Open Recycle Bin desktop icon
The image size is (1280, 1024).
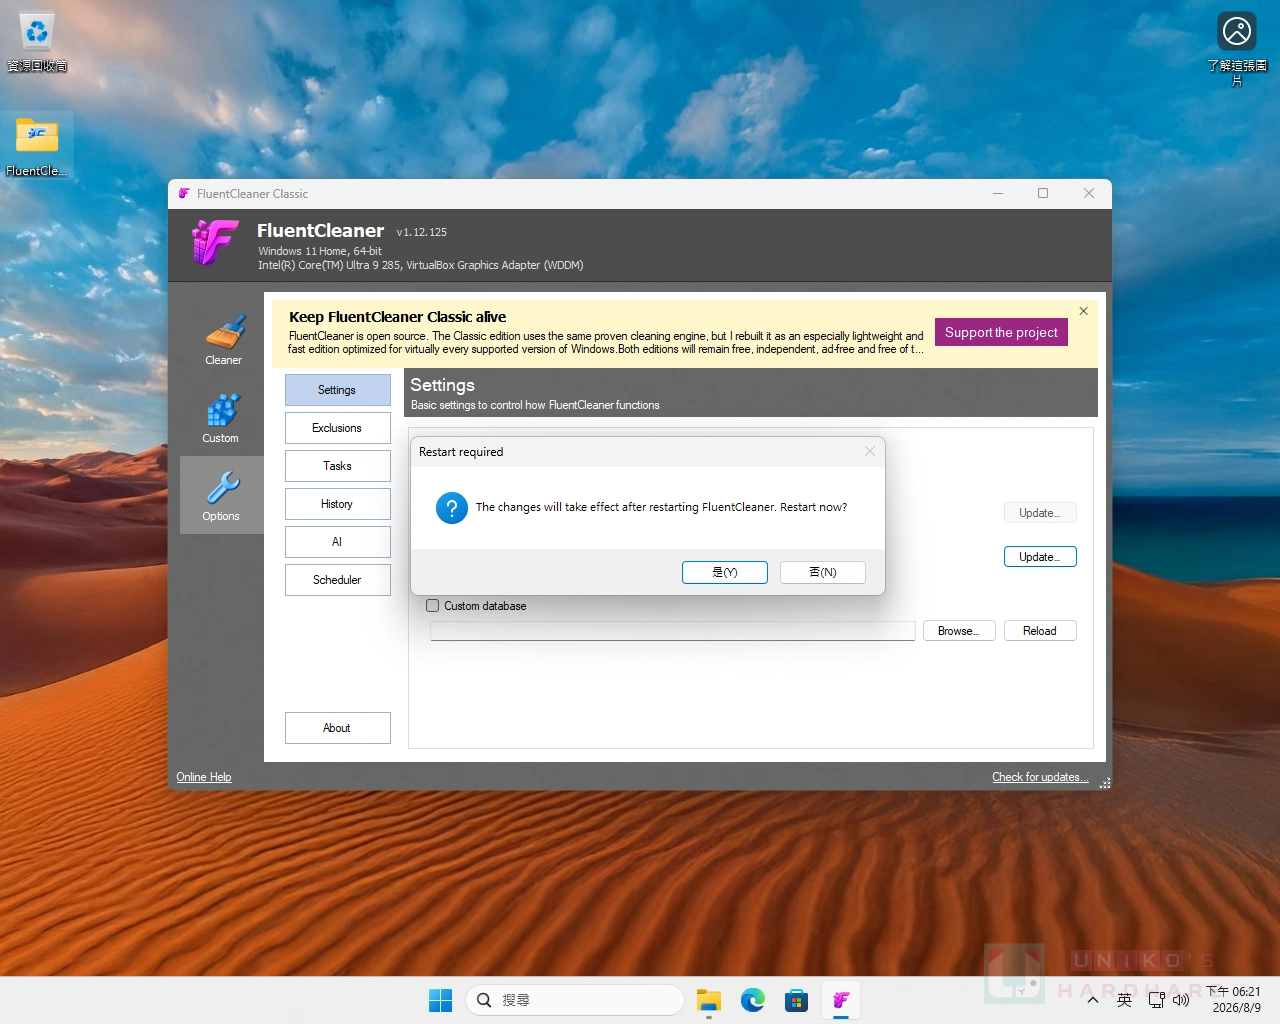coord(37,43)
